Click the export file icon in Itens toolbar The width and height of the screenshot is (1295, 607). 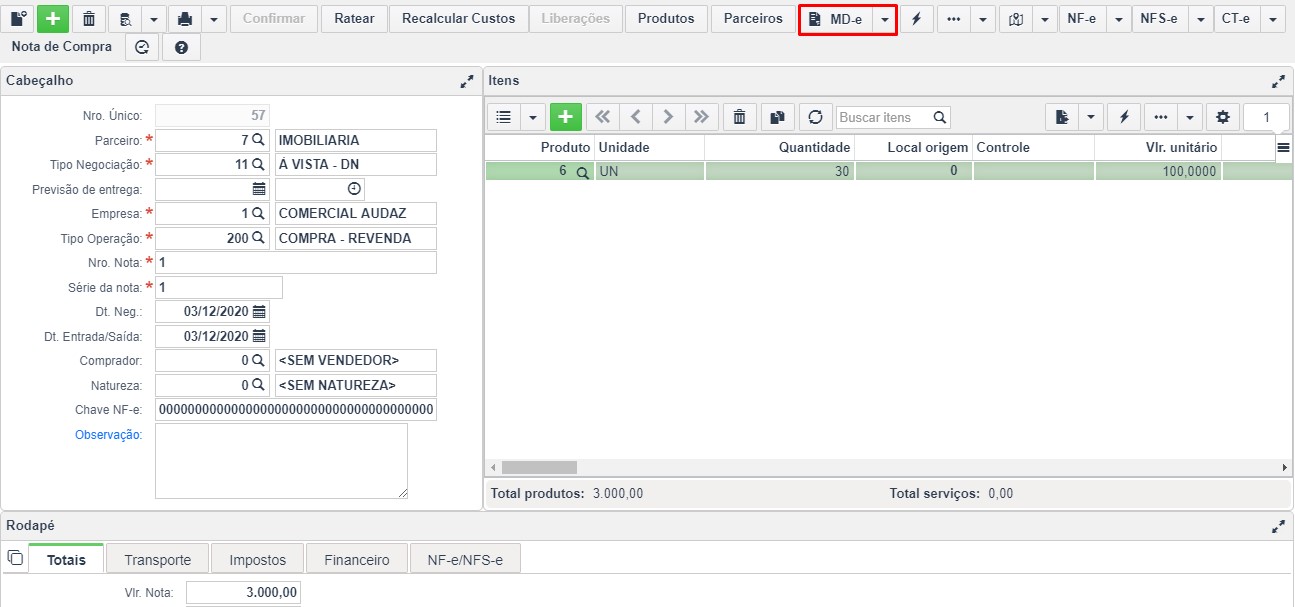(x=1061, y=117)
